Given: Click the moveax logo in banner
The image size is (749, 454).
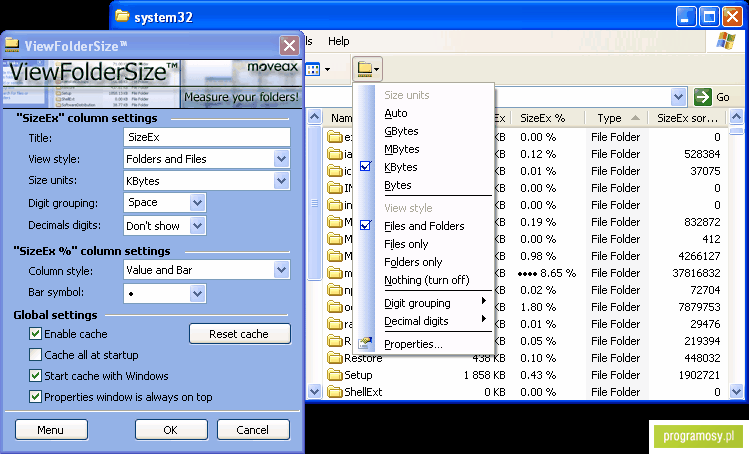Looking at the screenshot, I should coord(272,67).
